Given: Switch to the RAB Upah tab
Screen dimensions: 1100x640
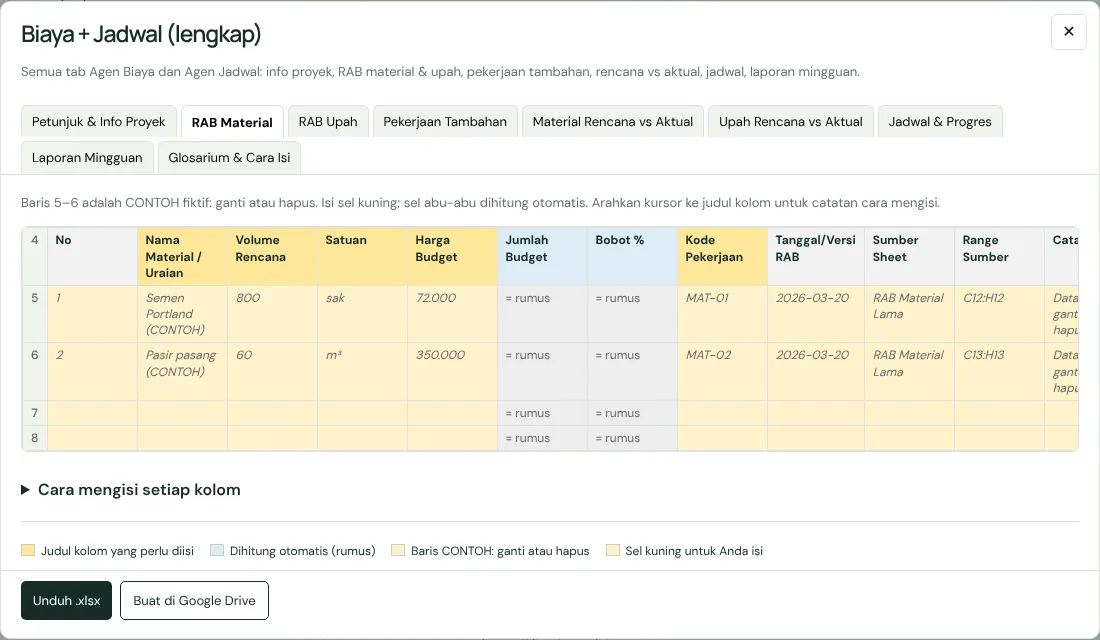Looking at the screenshot, I should click(x=328, y=121).
